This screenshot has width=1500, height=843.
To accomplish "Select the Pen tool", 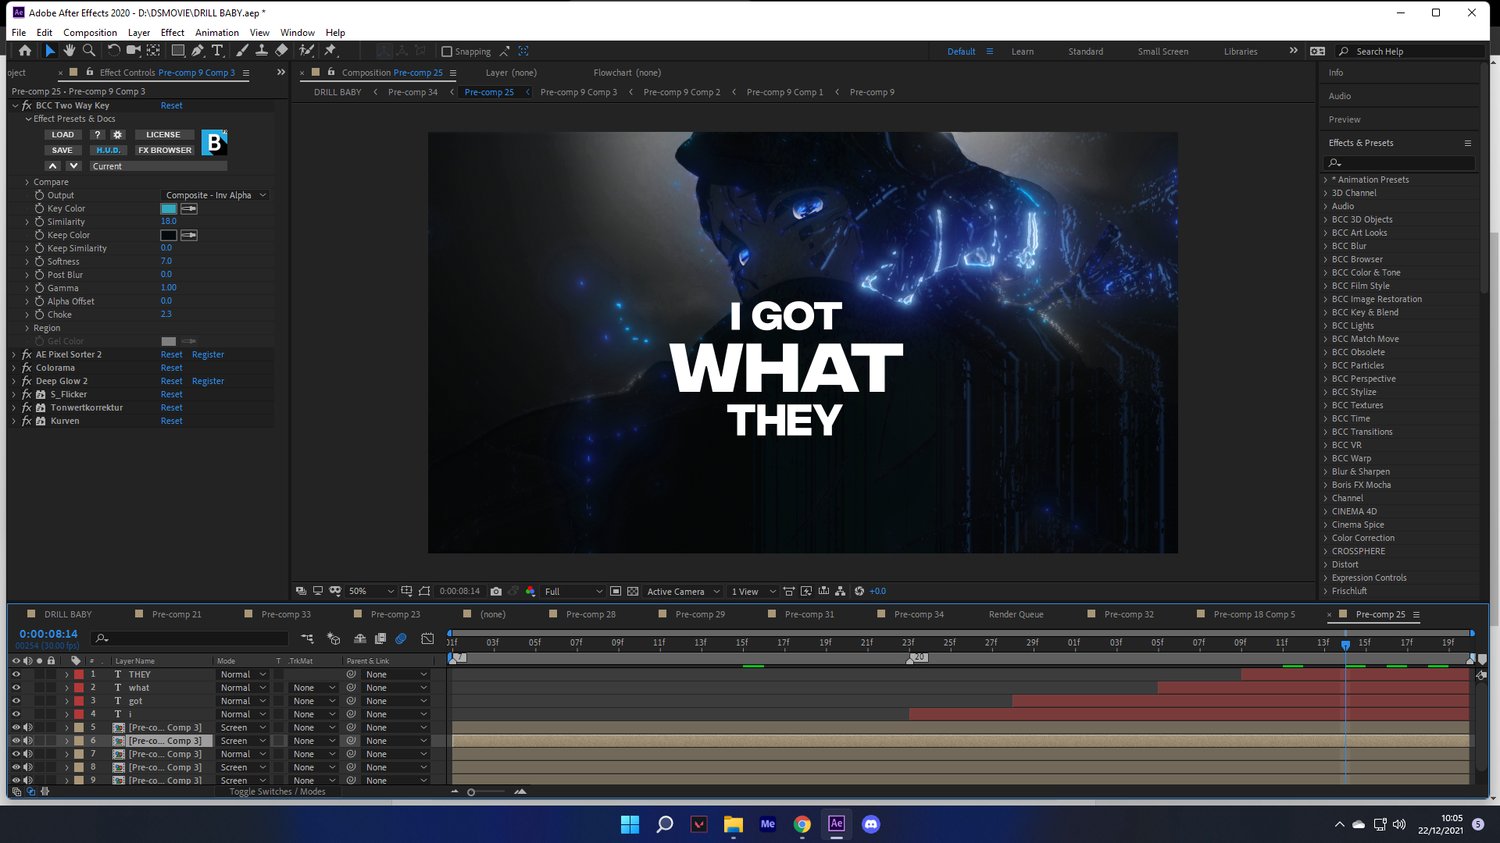I will pos(198,51).
